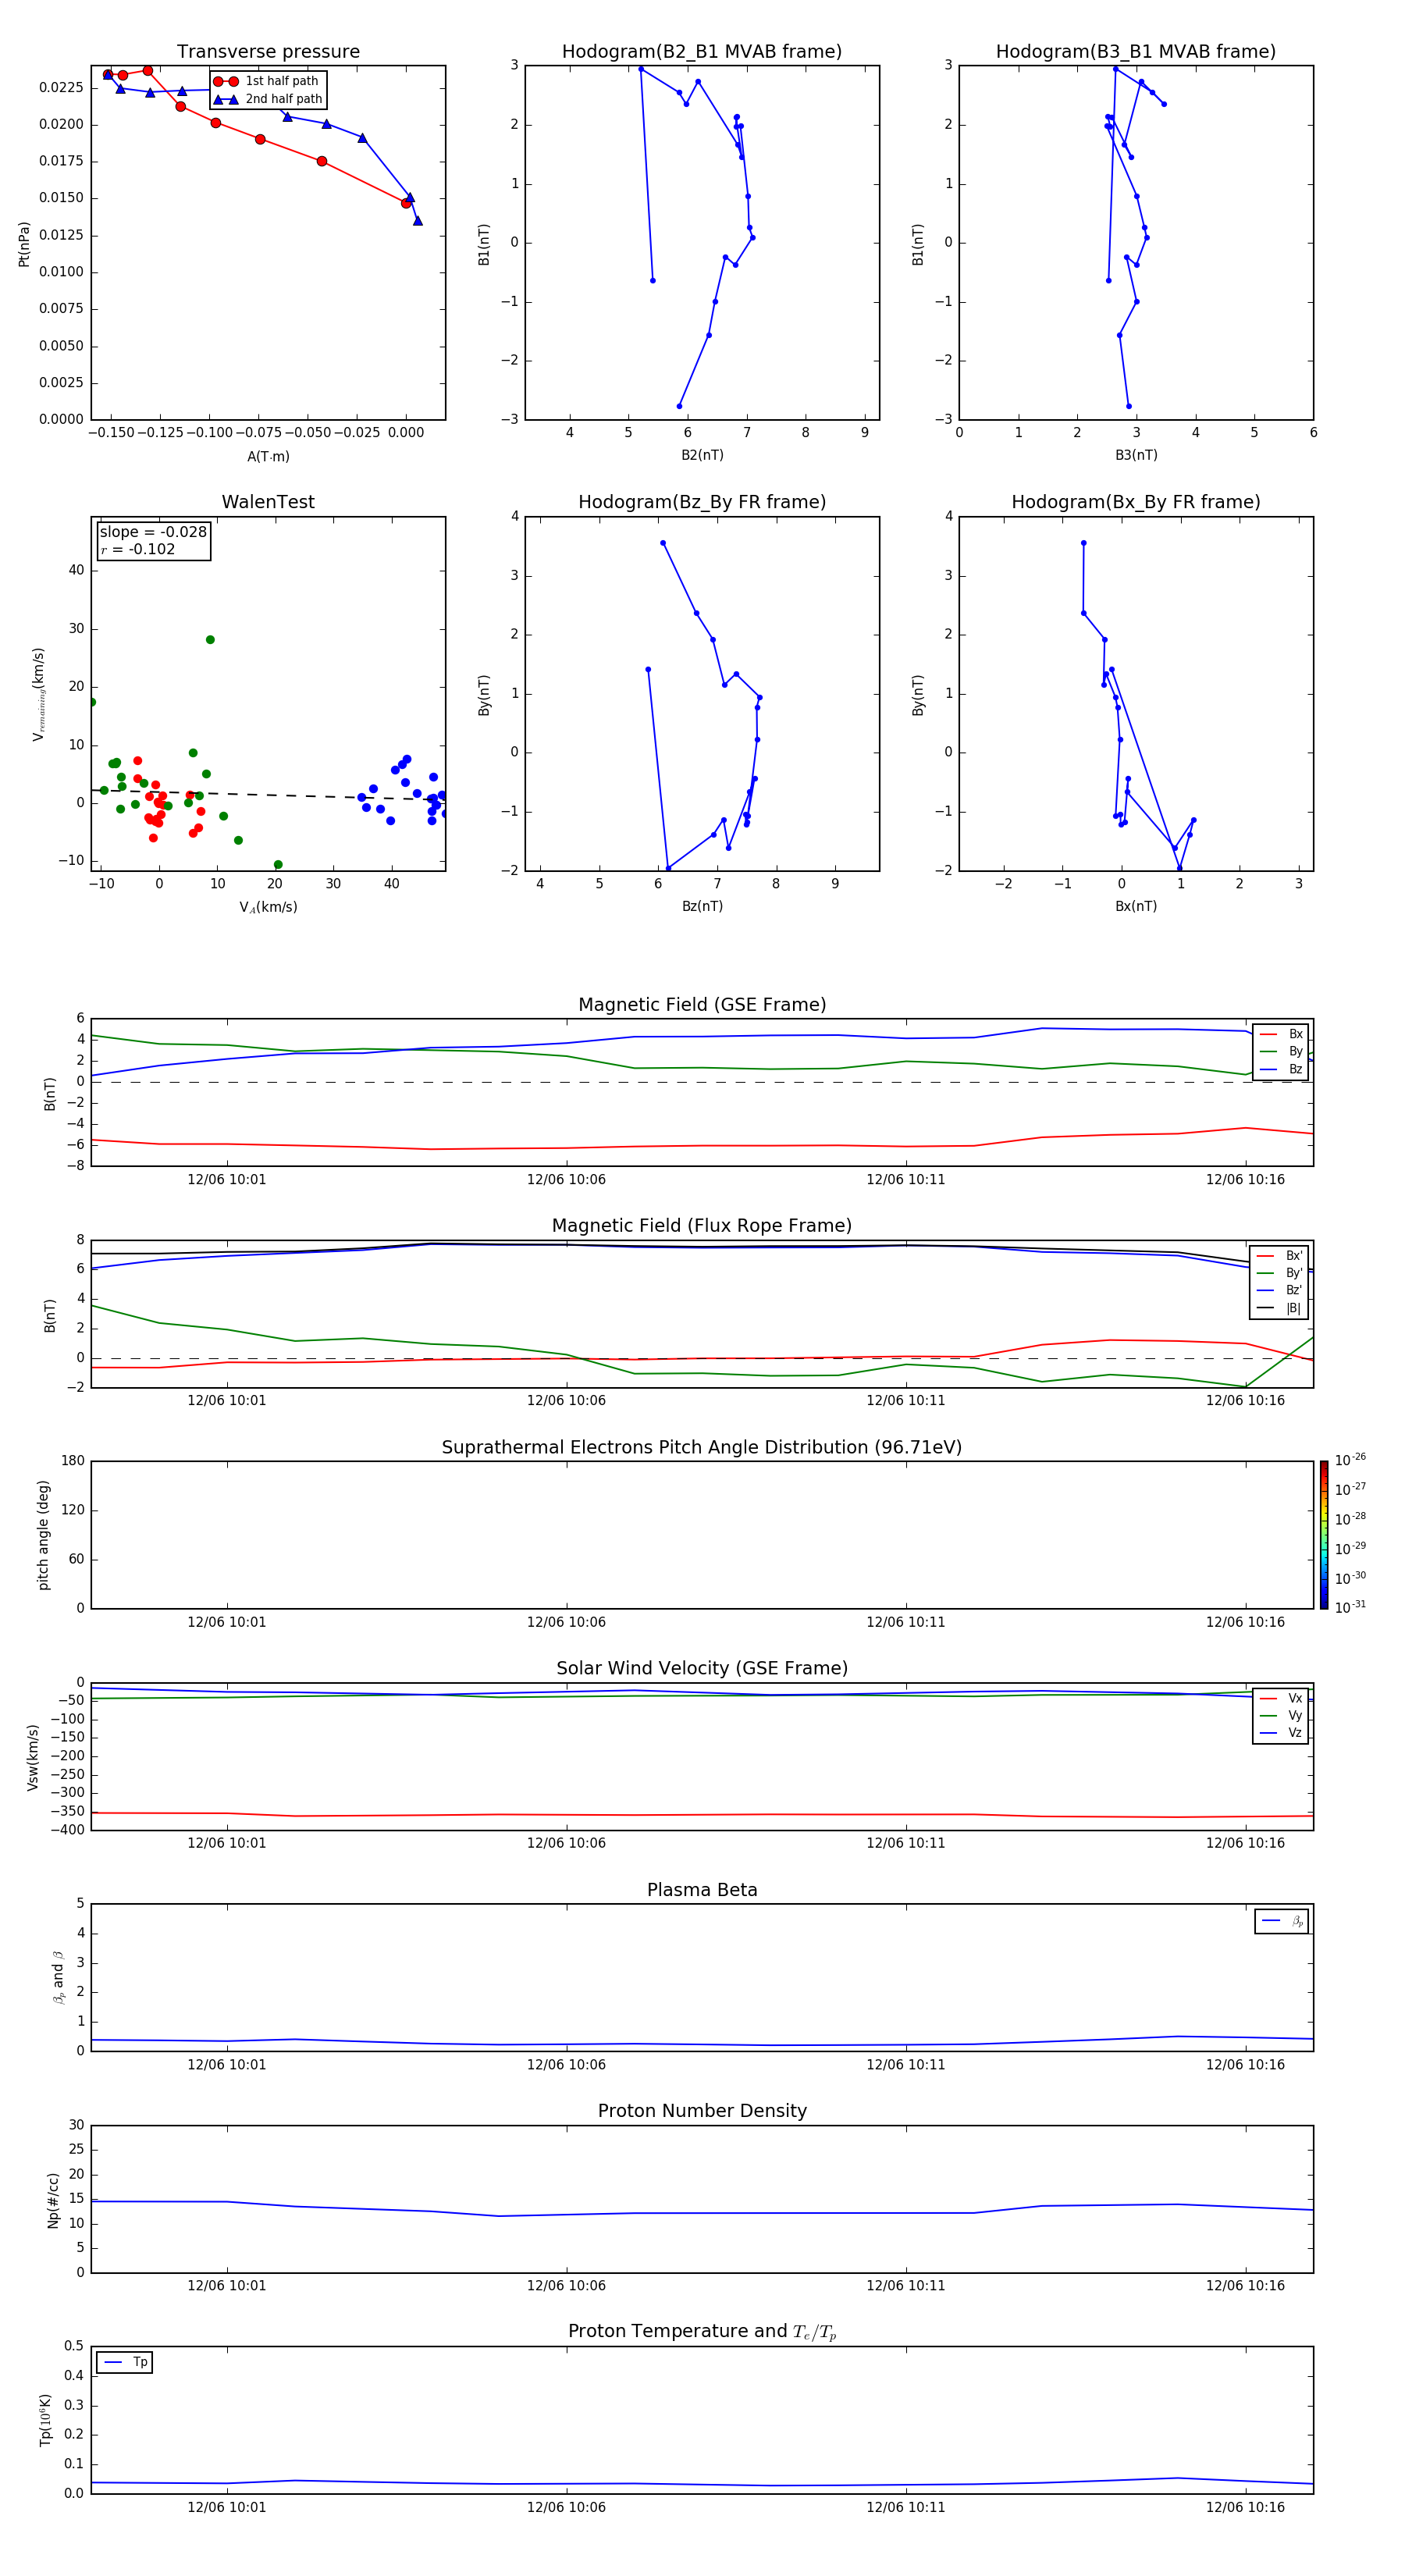Select "Bx'" in Flux Rope legend
The width and height of the screenshot is (1405, 2576).
[1280, 1256]
